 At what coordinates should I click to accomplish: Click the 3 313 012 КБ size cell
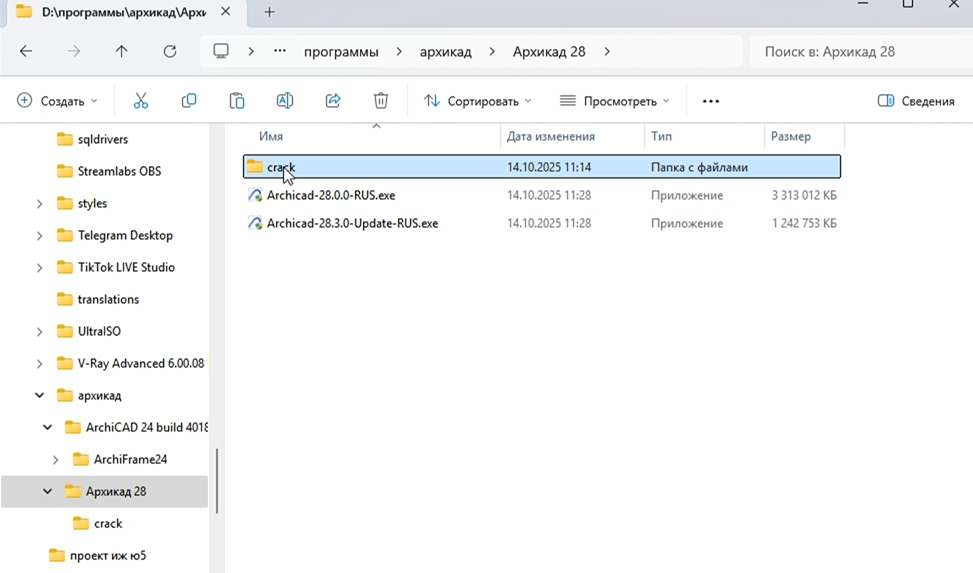tap(804, 195)
